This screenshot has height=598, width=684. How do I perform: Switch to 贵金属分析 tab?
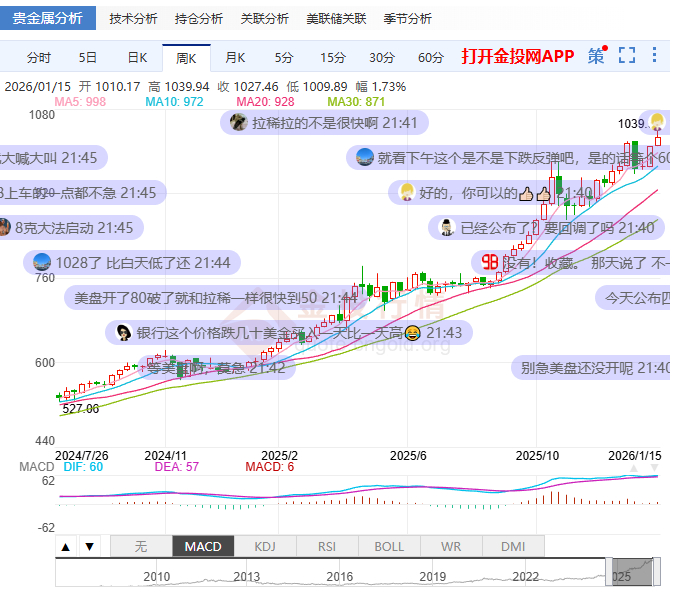coord(48,18)
